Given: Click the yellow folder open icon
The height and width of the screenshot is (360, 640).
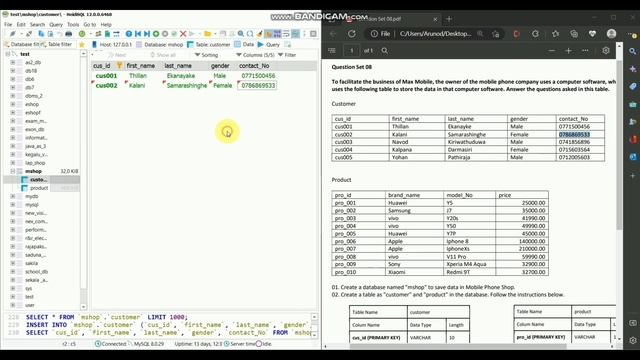Looking at the screenshot, I should click(x=208, y=34).
